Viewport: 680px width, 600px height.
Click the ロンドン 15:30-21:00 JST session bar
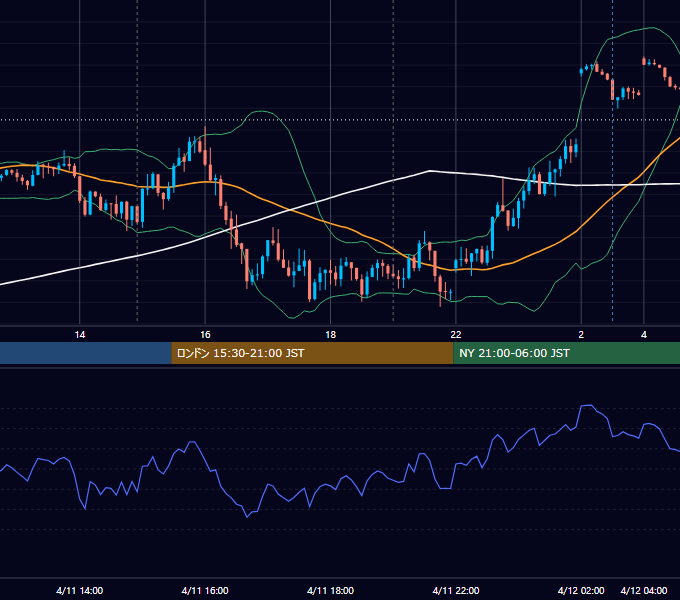pos(312,353)
